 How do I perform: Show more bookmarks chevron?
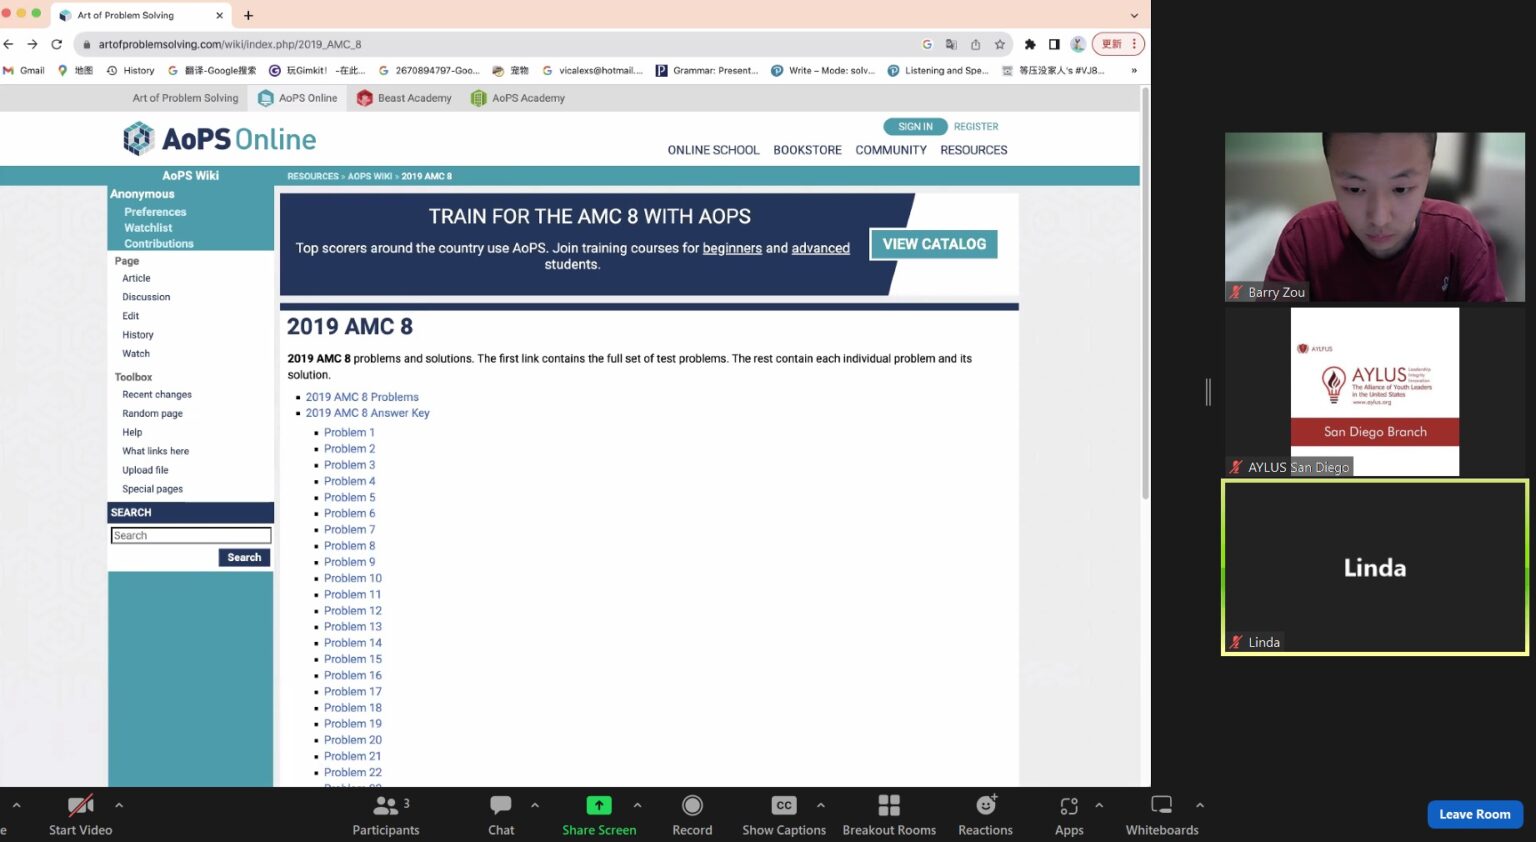pos(1134,70)
